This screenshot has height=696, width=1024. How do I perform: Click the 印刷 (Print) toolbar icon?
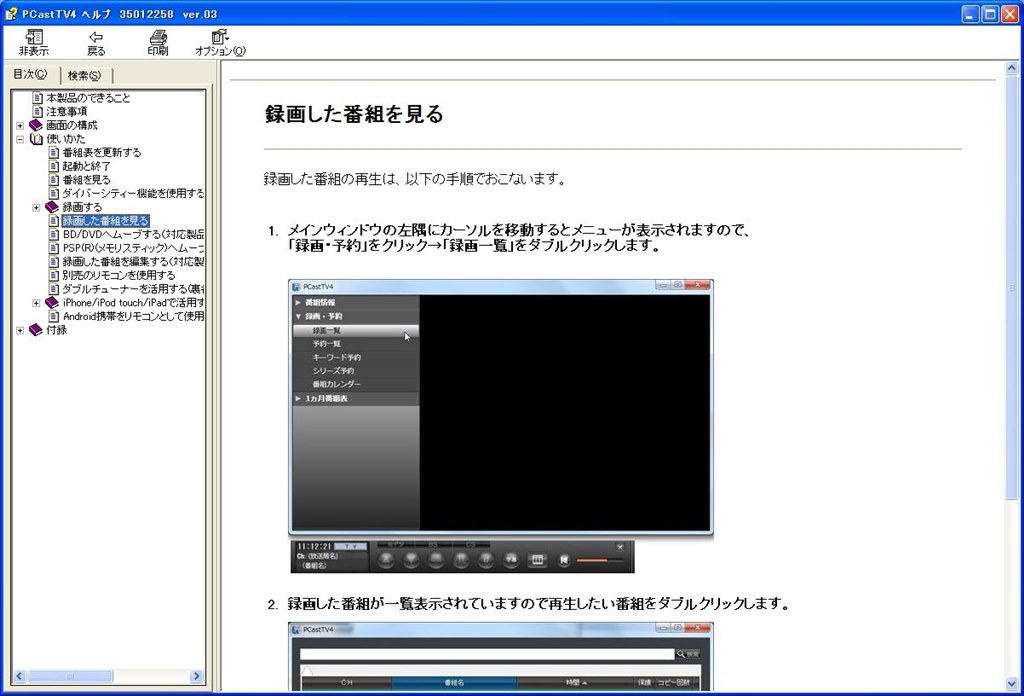click(x=157, y=43)
